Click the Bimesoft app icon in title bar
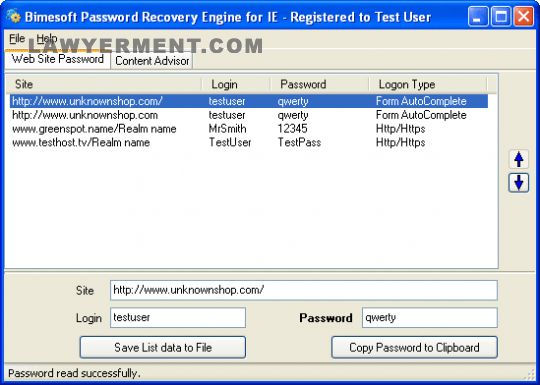This screenshot has height=385, width=540. pos(13,16)
